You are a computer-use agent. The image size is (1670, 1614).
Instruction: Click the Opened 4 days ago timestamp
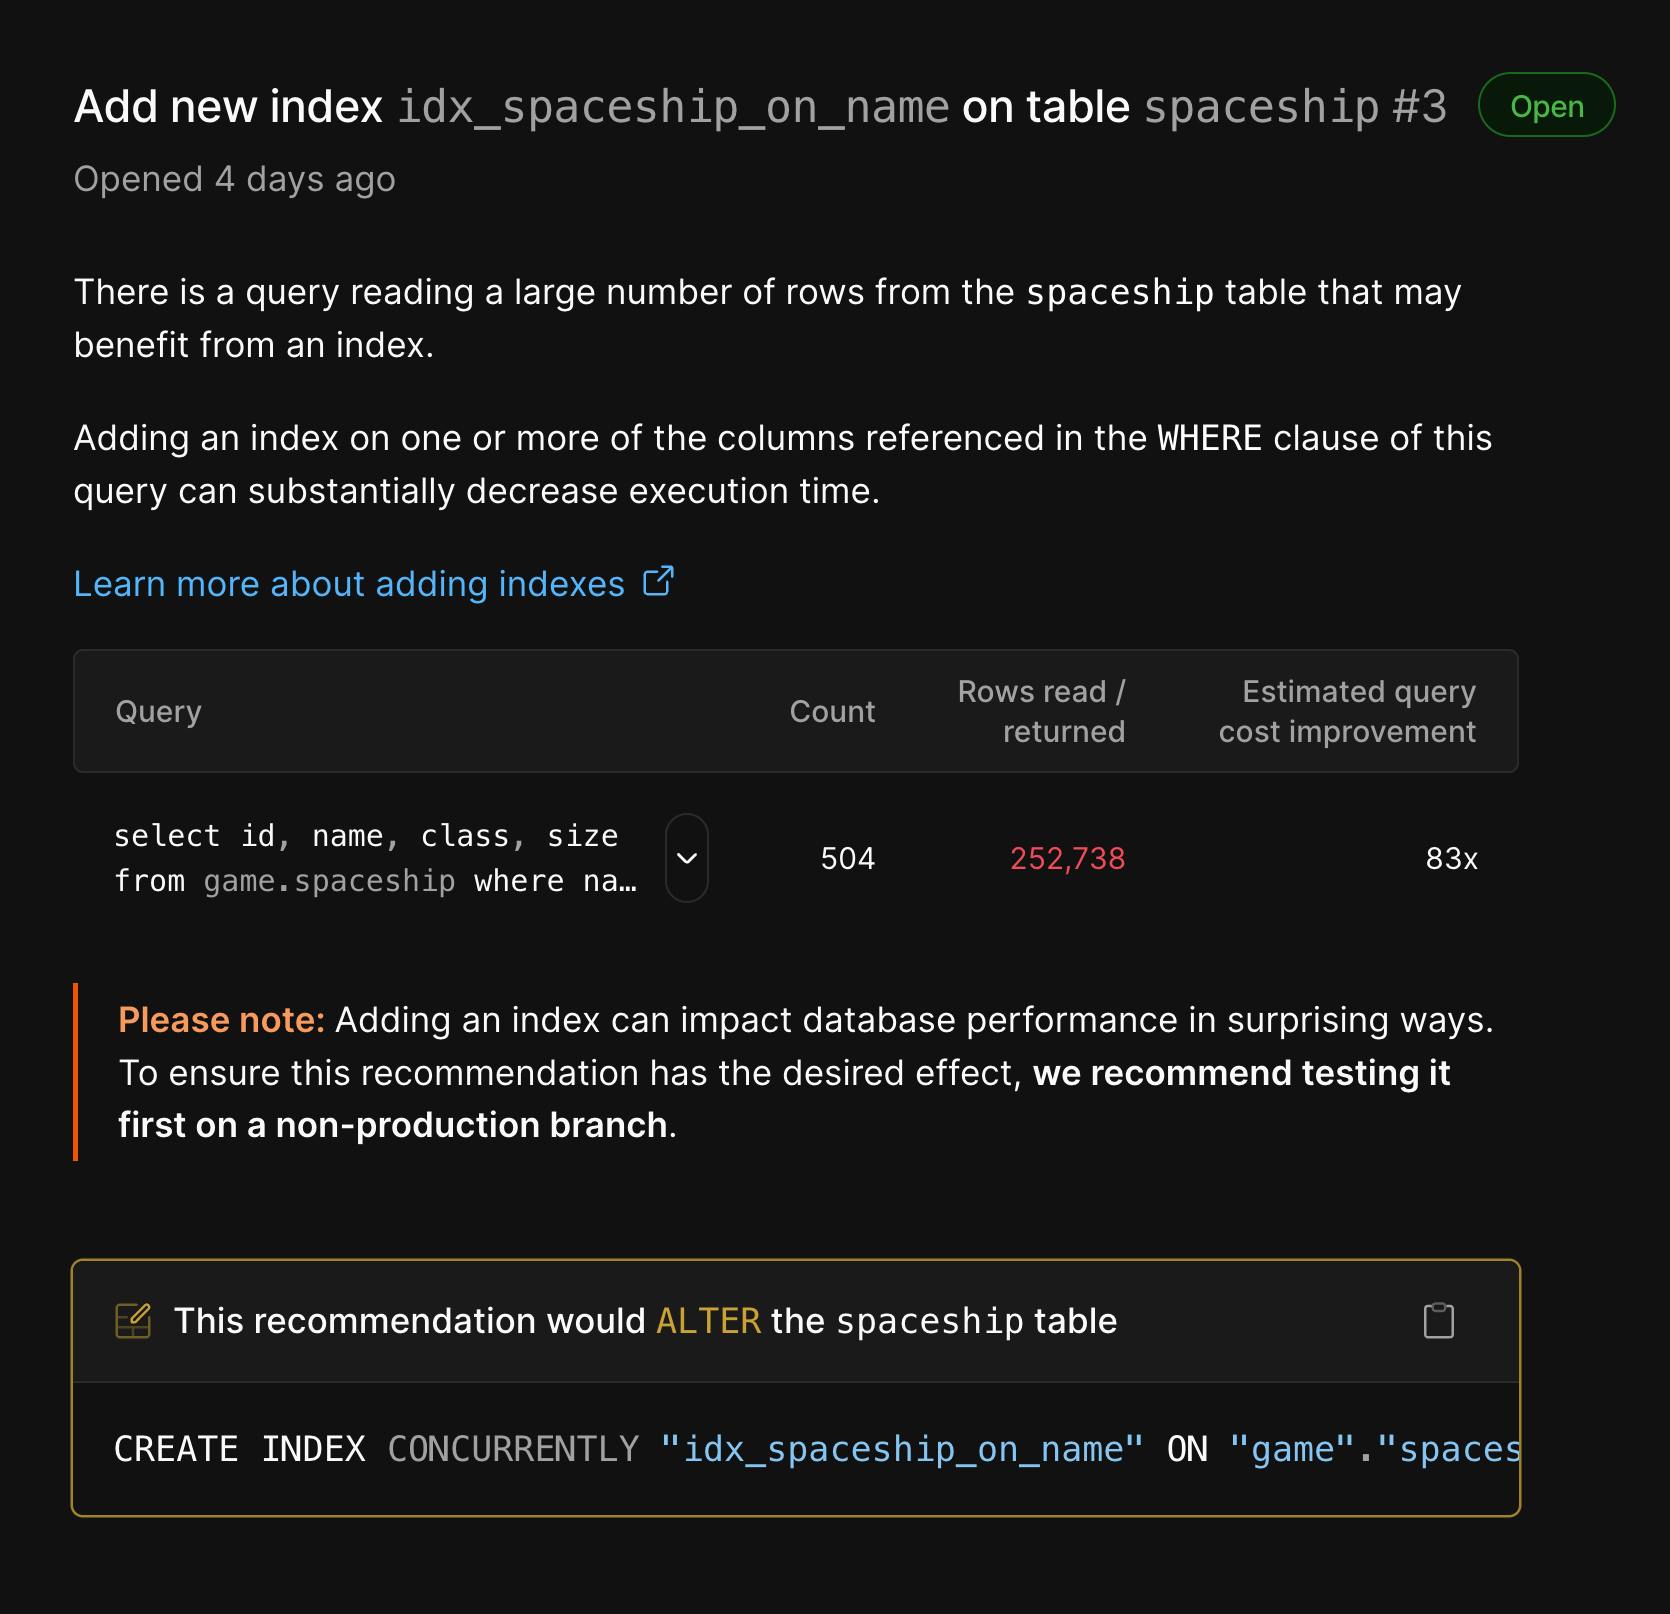(x=234, y=178)
